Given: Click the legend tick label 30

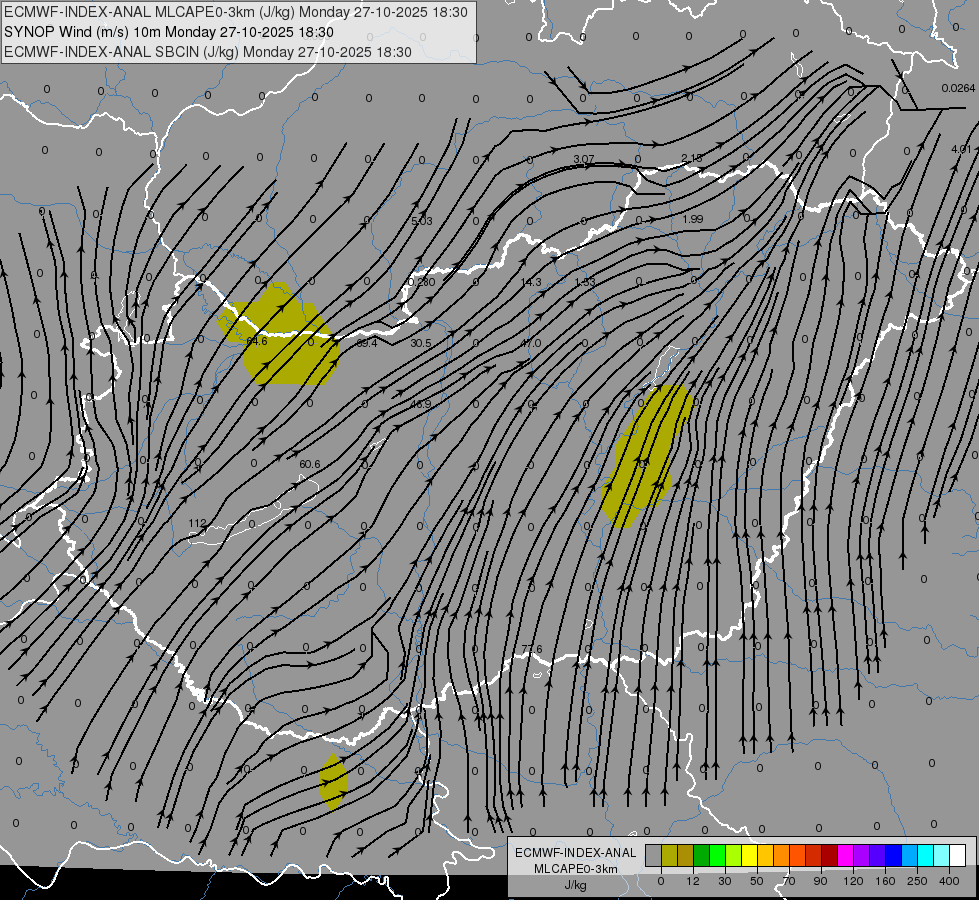Looking at the screenshot, I should (725, 881).
